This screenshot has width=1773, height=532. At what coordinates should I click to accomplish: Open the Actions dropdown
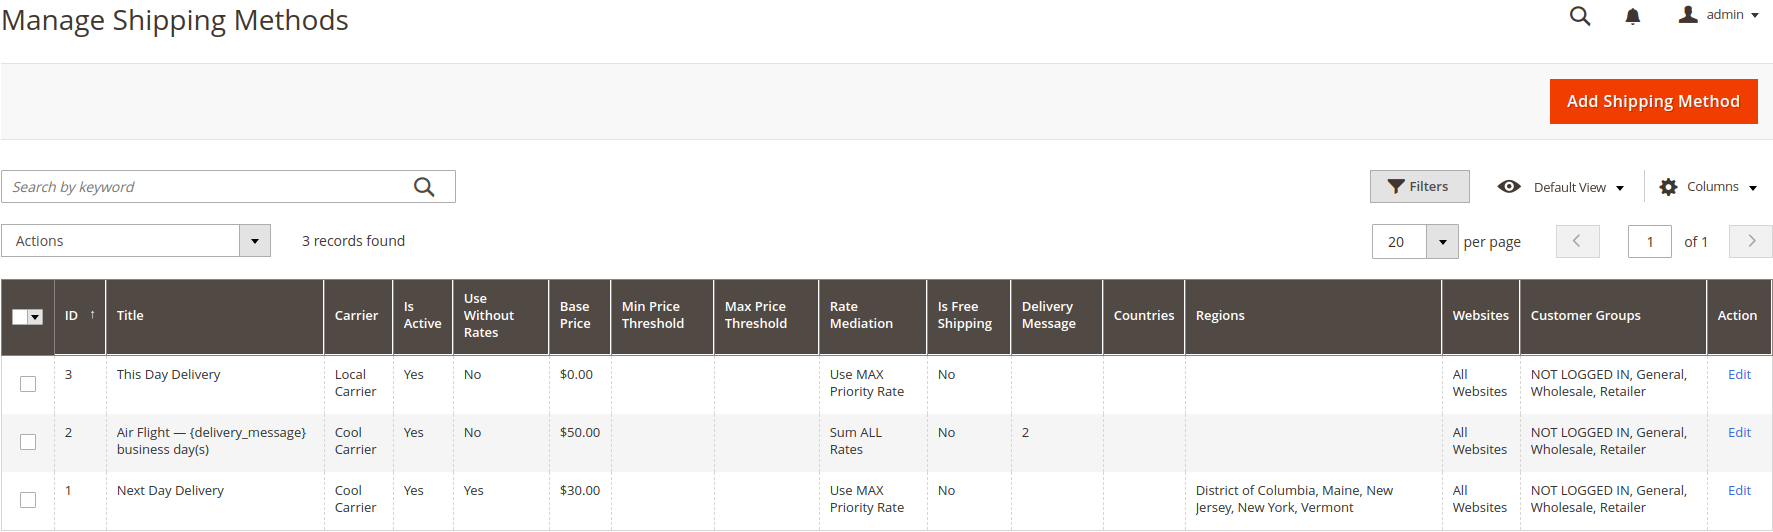[x=136, y=241]
